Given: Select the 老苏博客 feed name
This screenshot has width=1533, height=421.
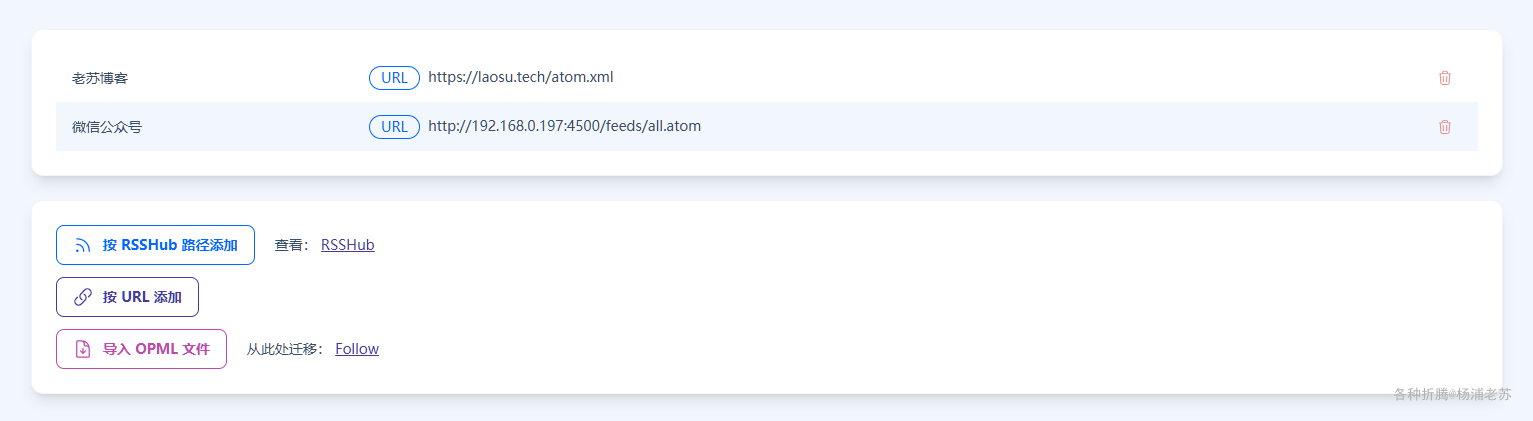Looking at the screenshot, I should pos(100,78).
